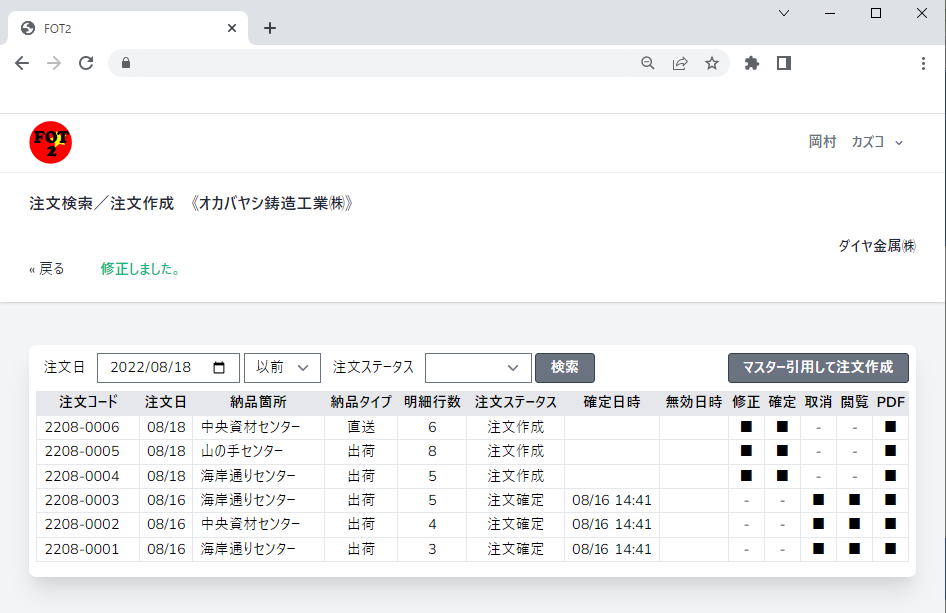Image resolution: width=946 pixels, height=613 pixels.
Task: Click cancel square for order 2208-0003
Action: (818, 500)
